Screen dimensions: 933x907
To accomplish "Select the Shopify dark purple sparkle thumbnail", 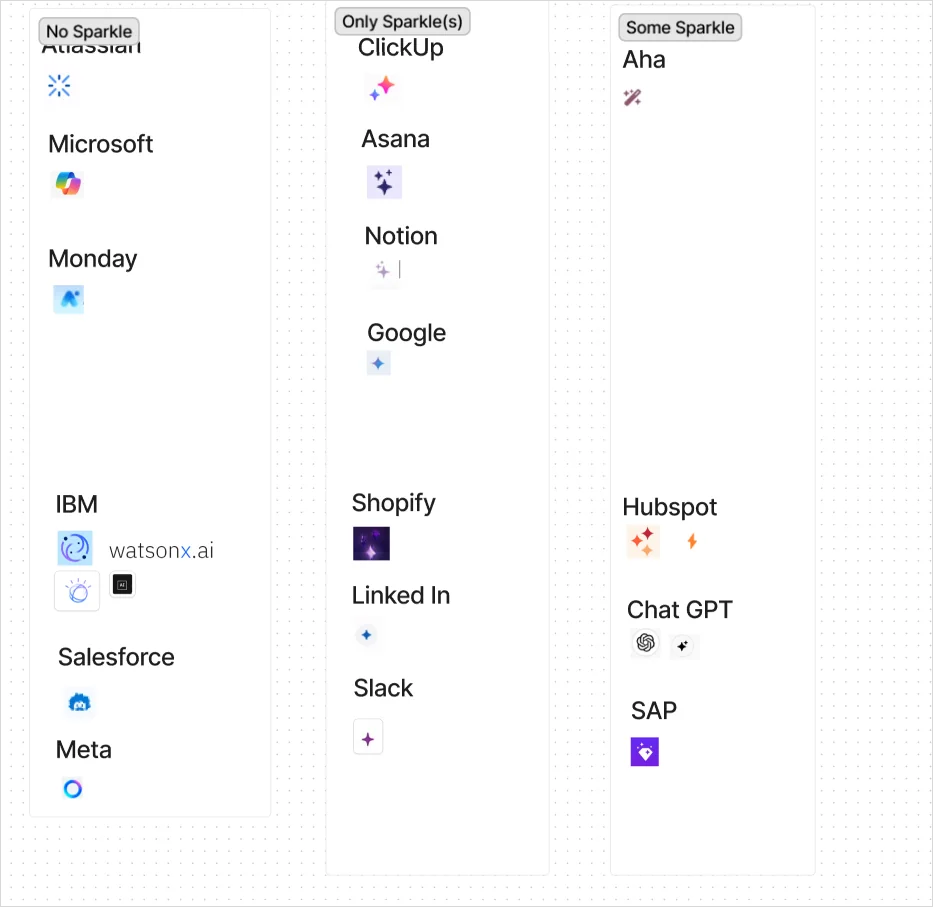I will click(371, 544).
